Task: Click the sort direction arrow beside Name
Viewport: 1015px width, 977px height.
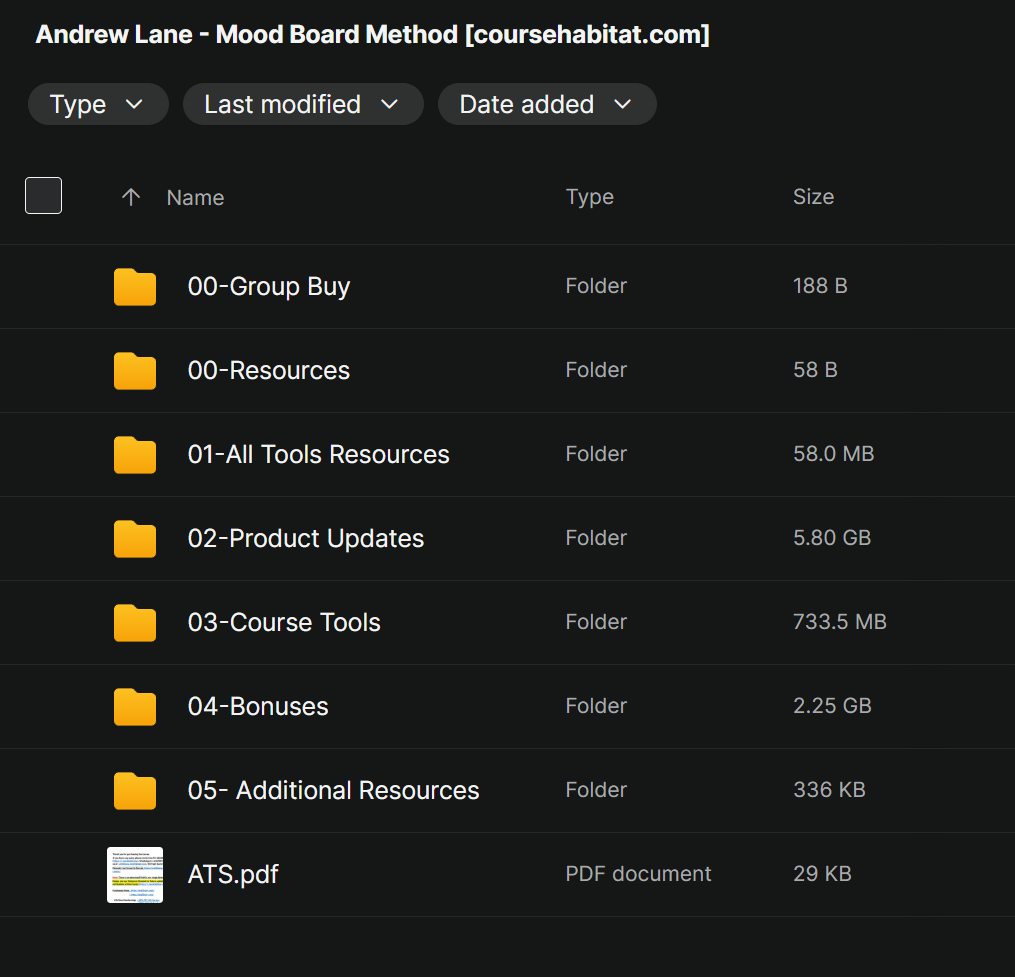Action: [x=131, y=197]
